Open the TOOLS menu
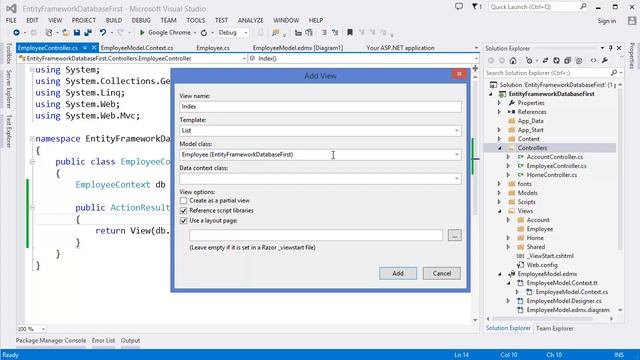The image size is (640, 360). click(196, 20)
